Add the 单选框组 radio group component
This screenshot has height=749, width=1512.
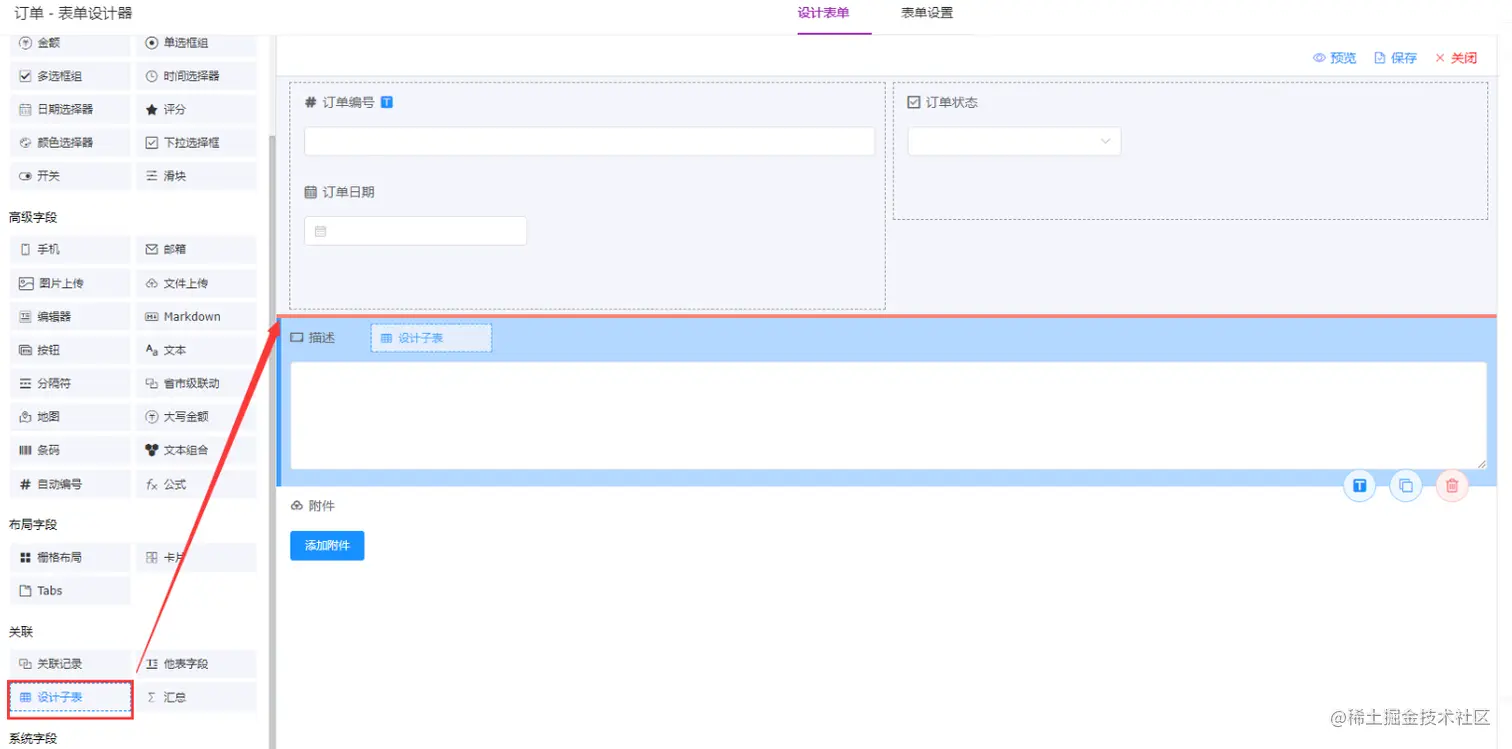pos(196,43)
